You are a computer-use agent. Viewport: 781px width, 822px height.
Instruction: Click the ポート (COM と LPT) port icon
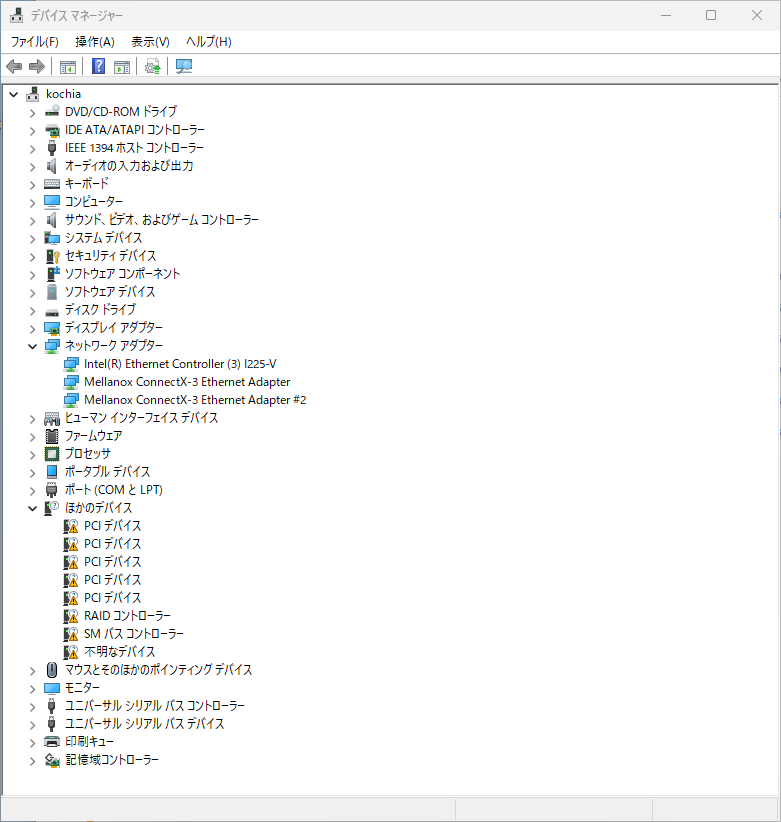(52, 490)
